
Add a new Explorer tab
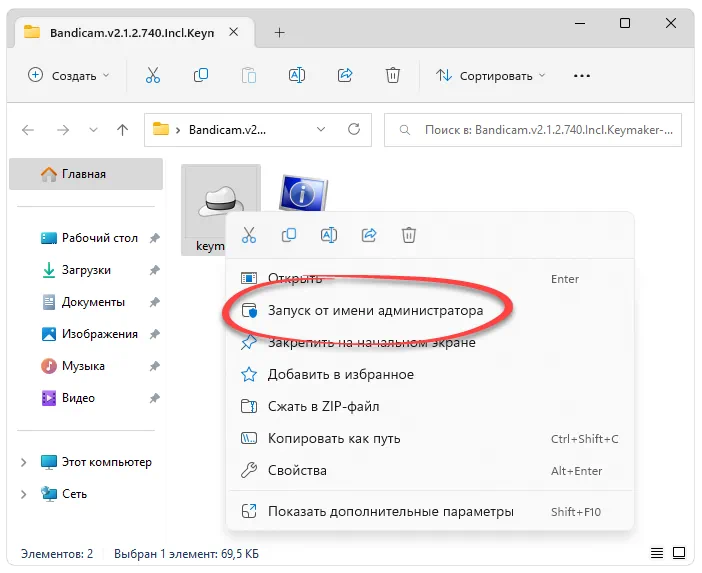pos(279,32)
